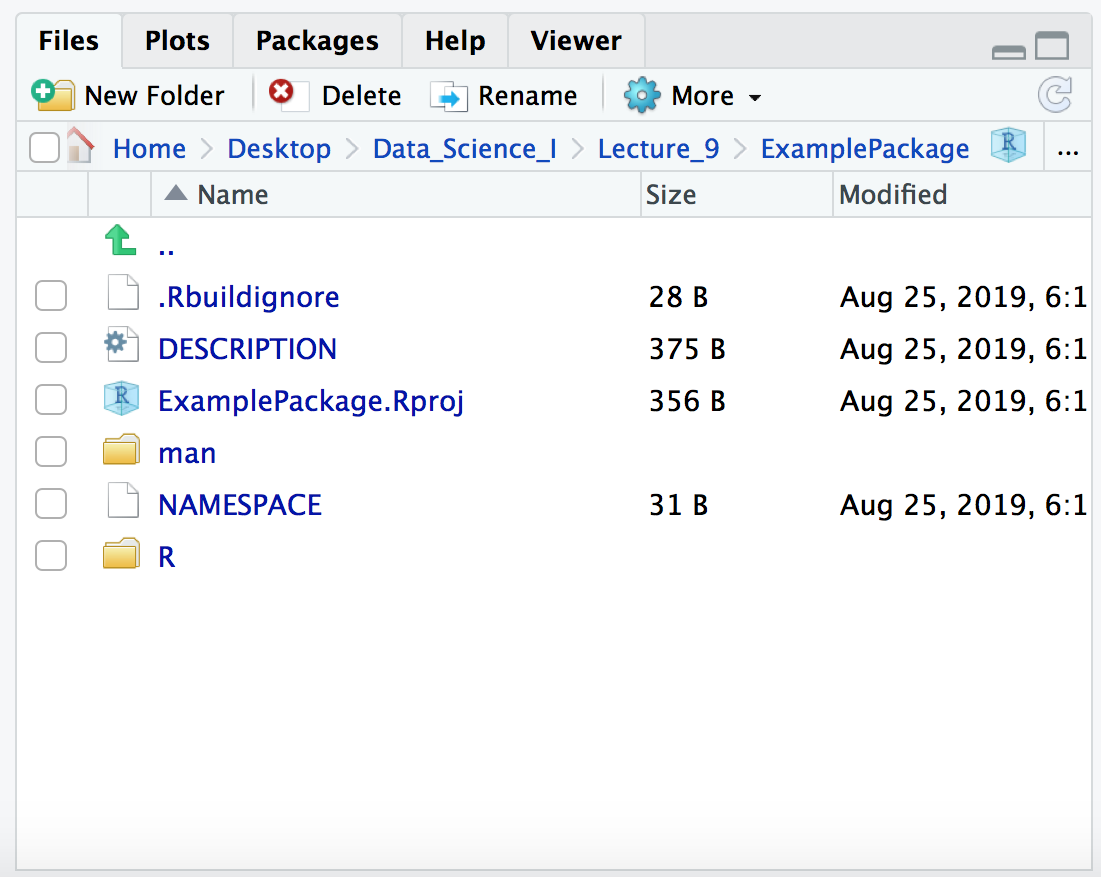Viewport: 1101px width, 877px height.
Task: Click the Rename file icon
Action: [x=449, y=96]
